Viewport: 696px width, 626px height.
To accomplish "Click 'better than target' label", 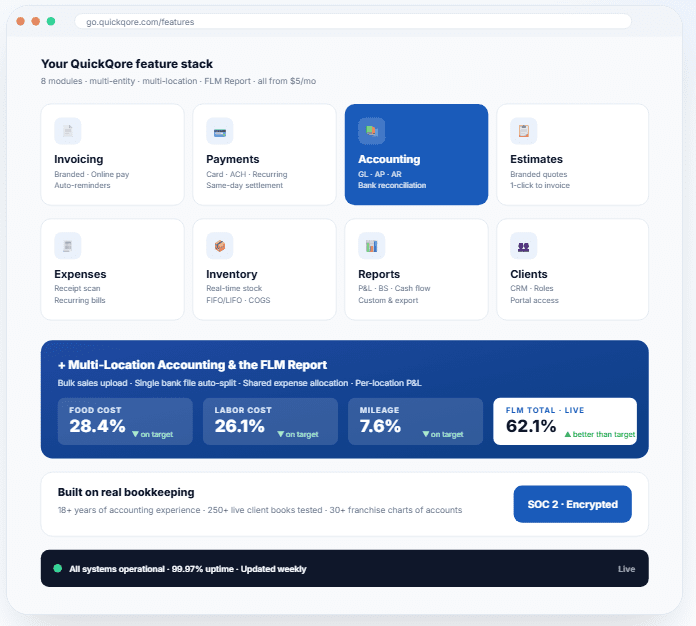I will [604, 434].
